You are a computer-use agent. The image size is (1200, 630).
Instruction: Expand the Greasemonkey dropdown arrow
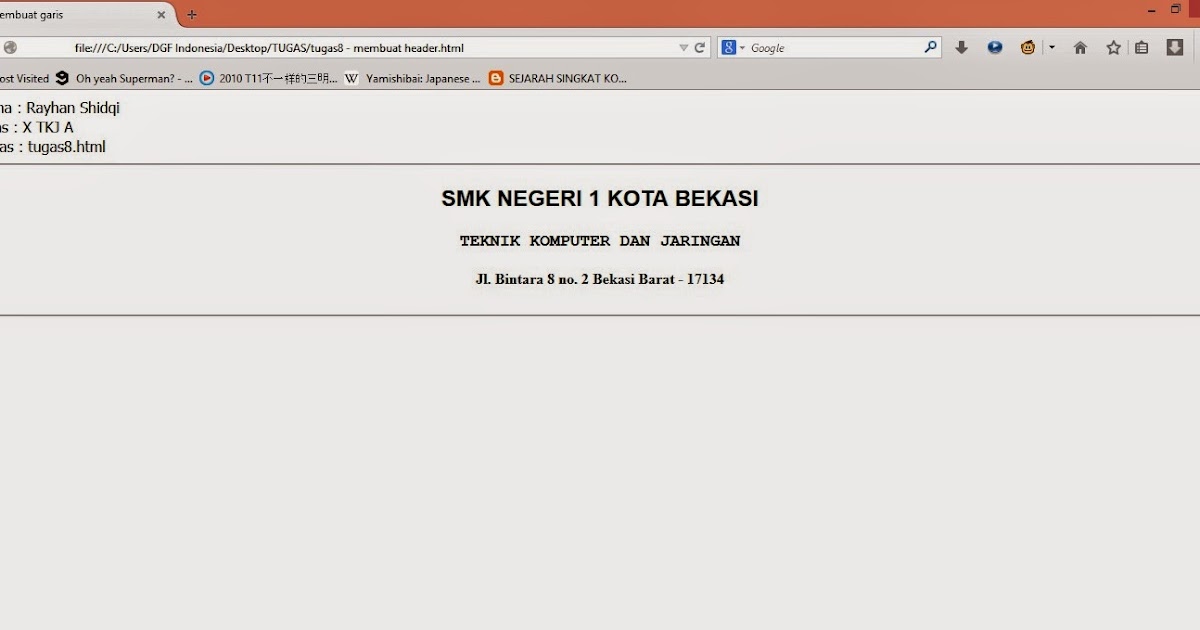[x=1050, y=47]
